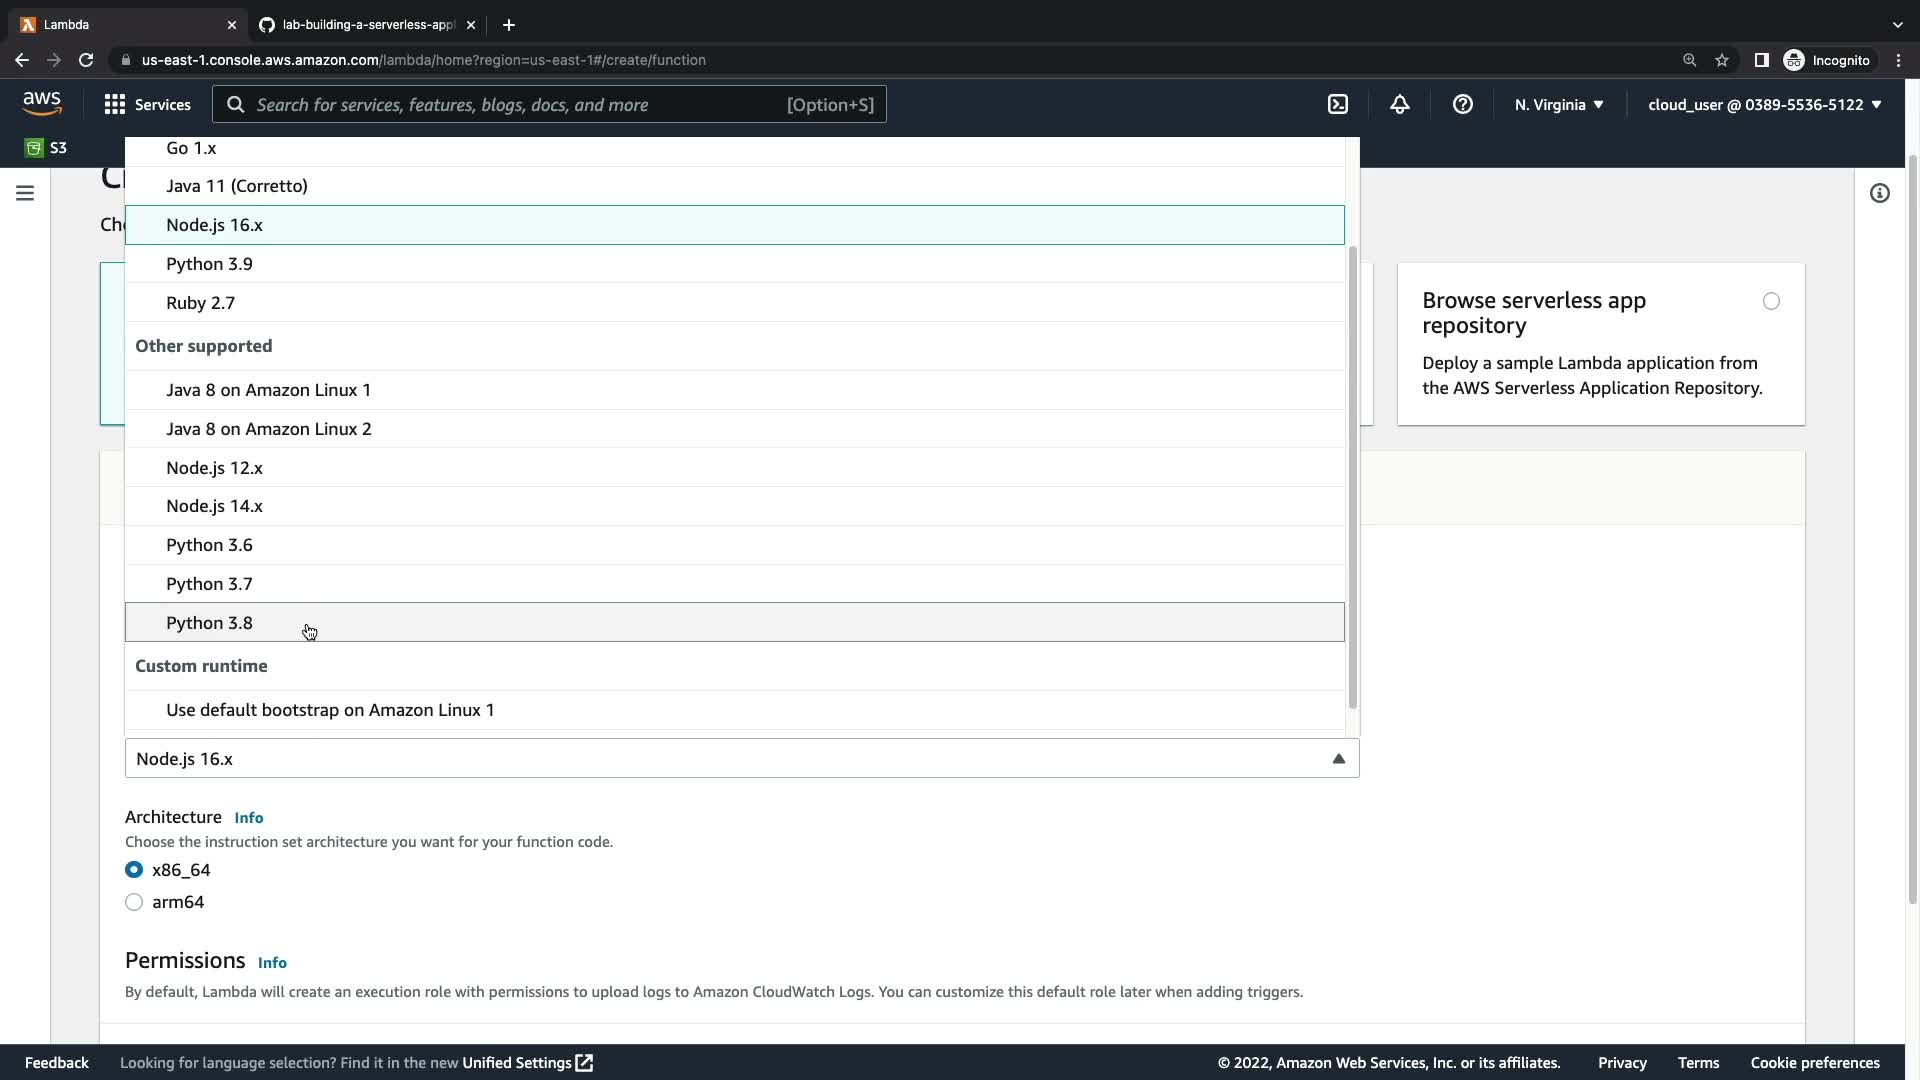This screenshot has width=1920, height=1080.
Task: Select the arm64 architecture radio
Action: click(134, 902)
